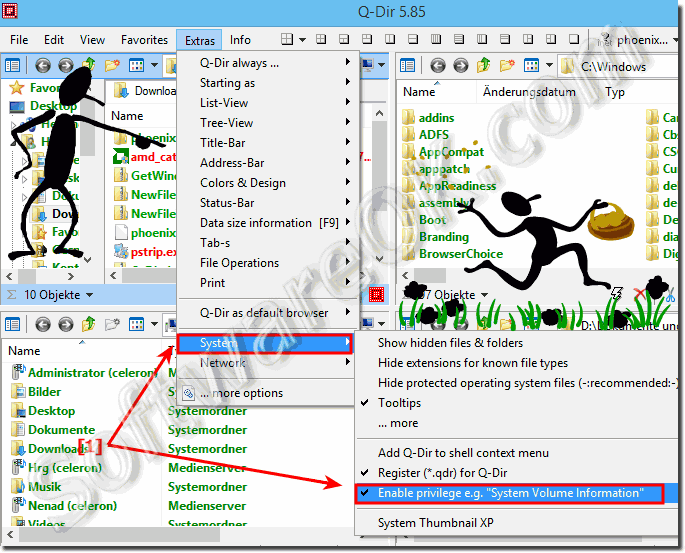Viewport: 685px width, 553px height.
Task: Open Q-Dir as default browser submenu
Action: 268,313
